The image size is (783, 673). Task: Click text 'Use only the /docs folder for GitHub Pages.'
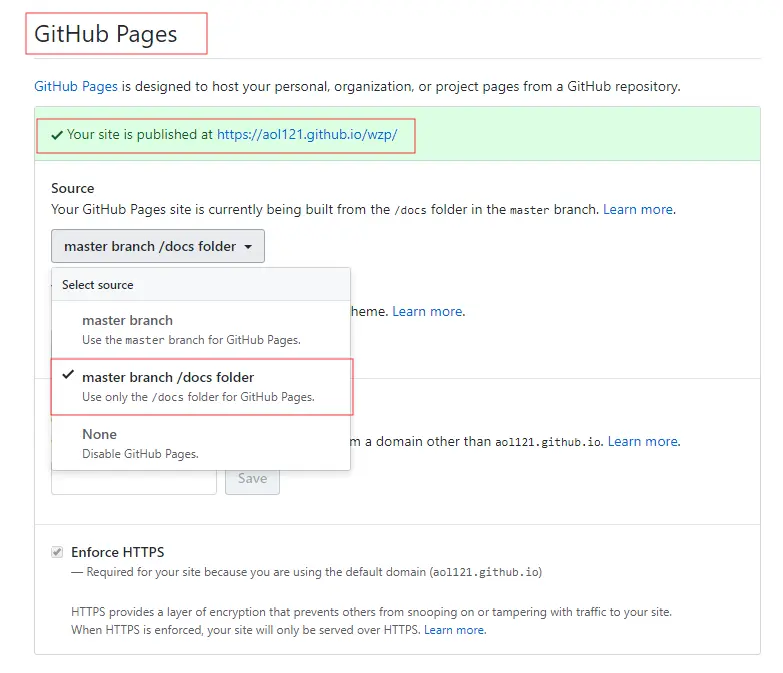click(198, 397)
